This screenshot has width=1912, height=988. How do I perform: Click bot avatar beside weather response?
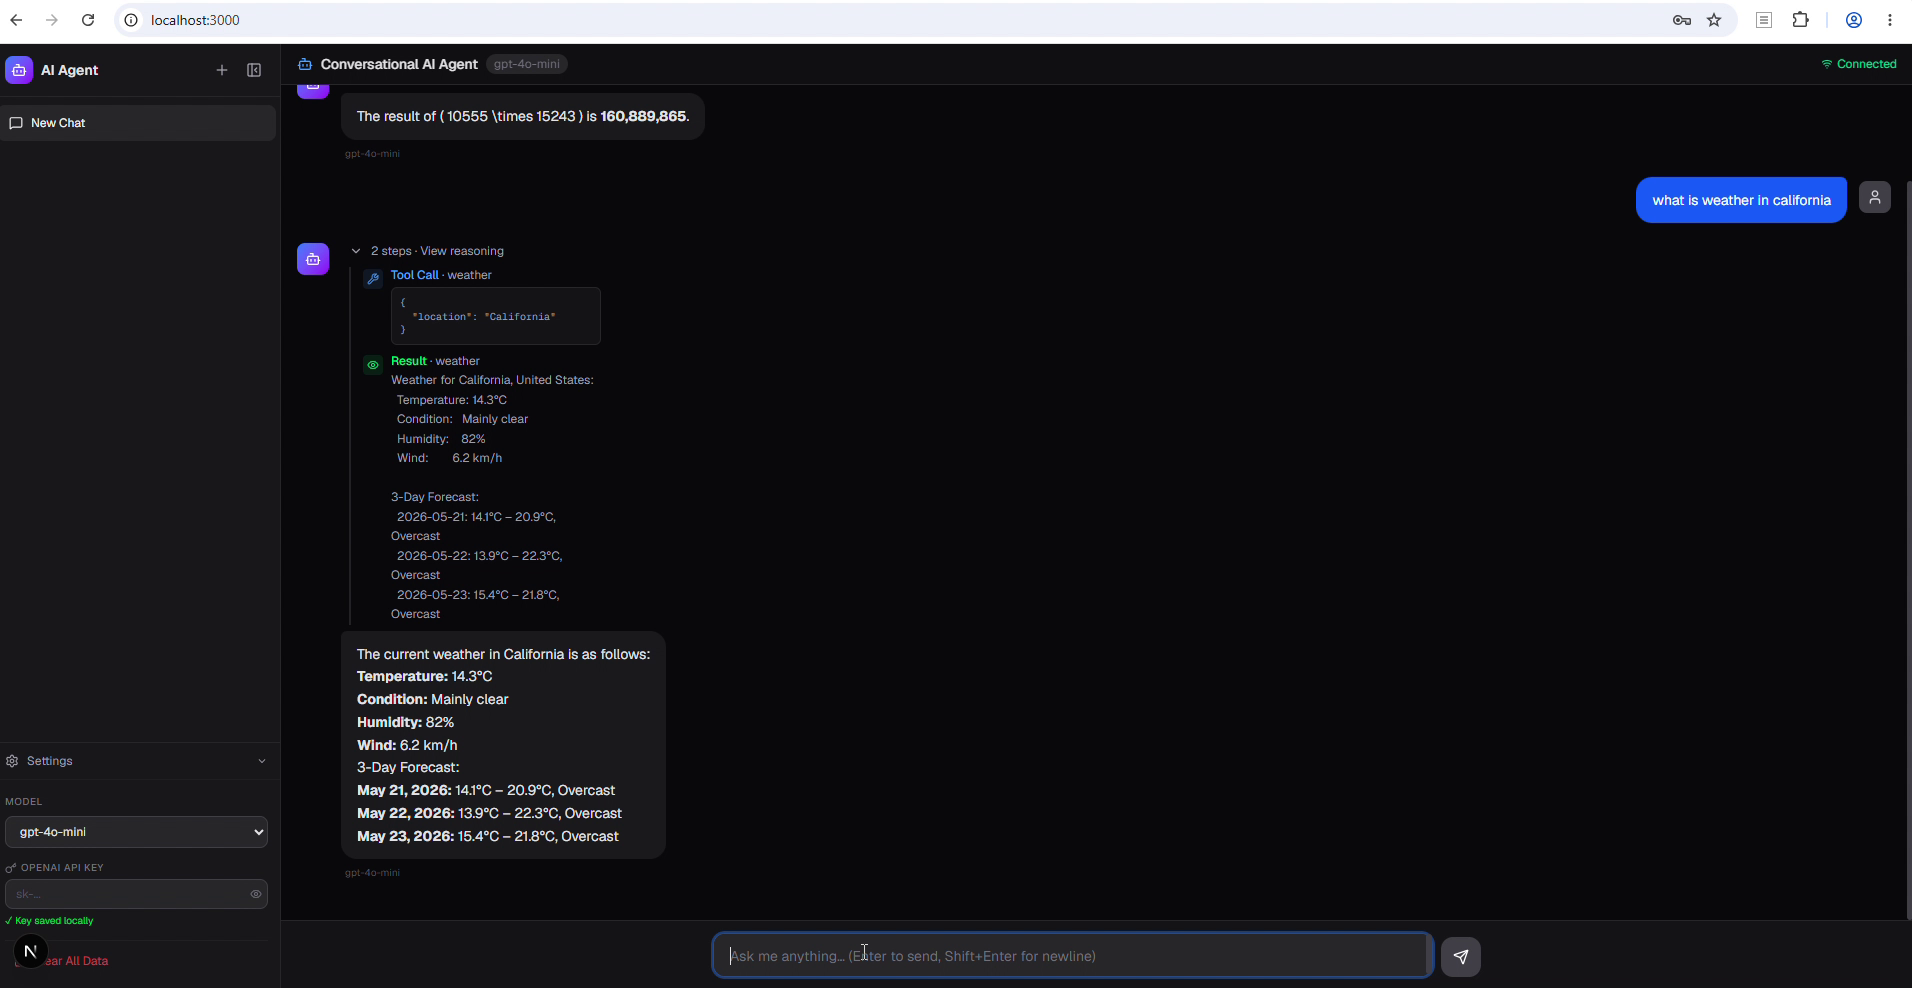(x=313, y=259)
